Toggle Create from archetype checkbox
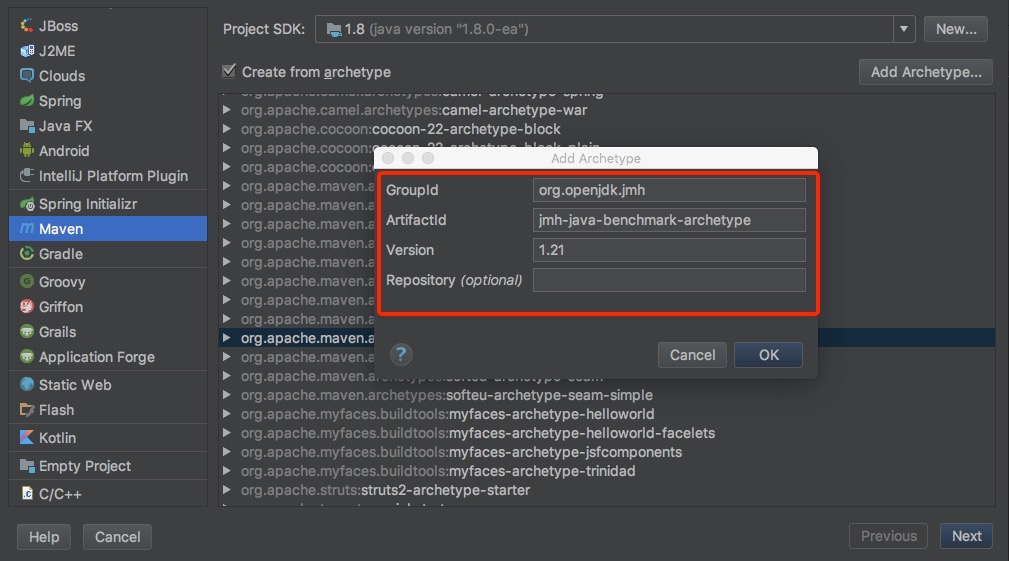 (x=229, y=71)
